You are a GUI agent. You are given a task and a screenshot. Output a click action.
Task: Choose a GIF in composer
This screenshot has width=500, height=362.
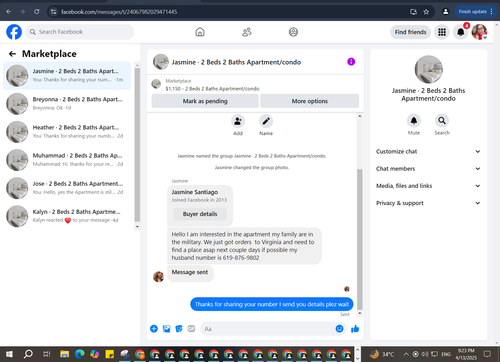coord(191,329)
